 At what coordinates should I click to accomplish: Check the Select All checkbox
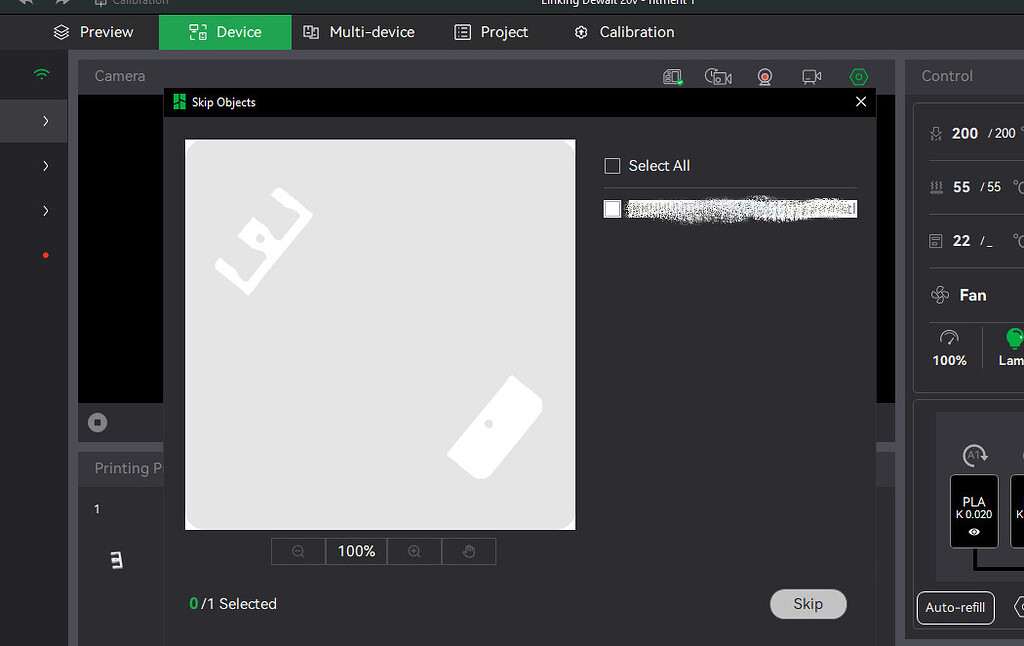pyautogui.click(x=612, y=166)
